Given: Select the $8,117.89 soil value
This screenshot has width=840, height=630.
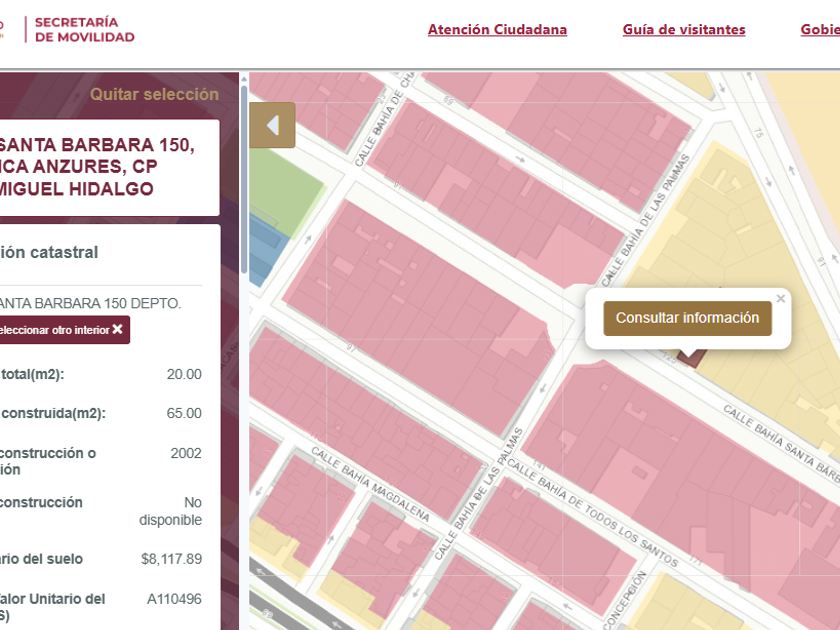Looking at the screenshot, I should [x=171, y=559].
